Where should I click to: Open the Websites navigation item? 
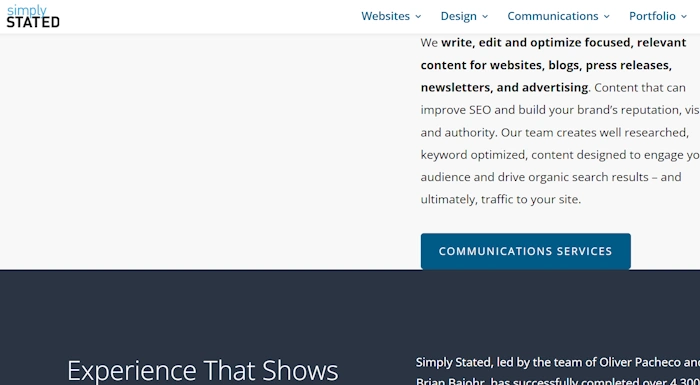391,16
